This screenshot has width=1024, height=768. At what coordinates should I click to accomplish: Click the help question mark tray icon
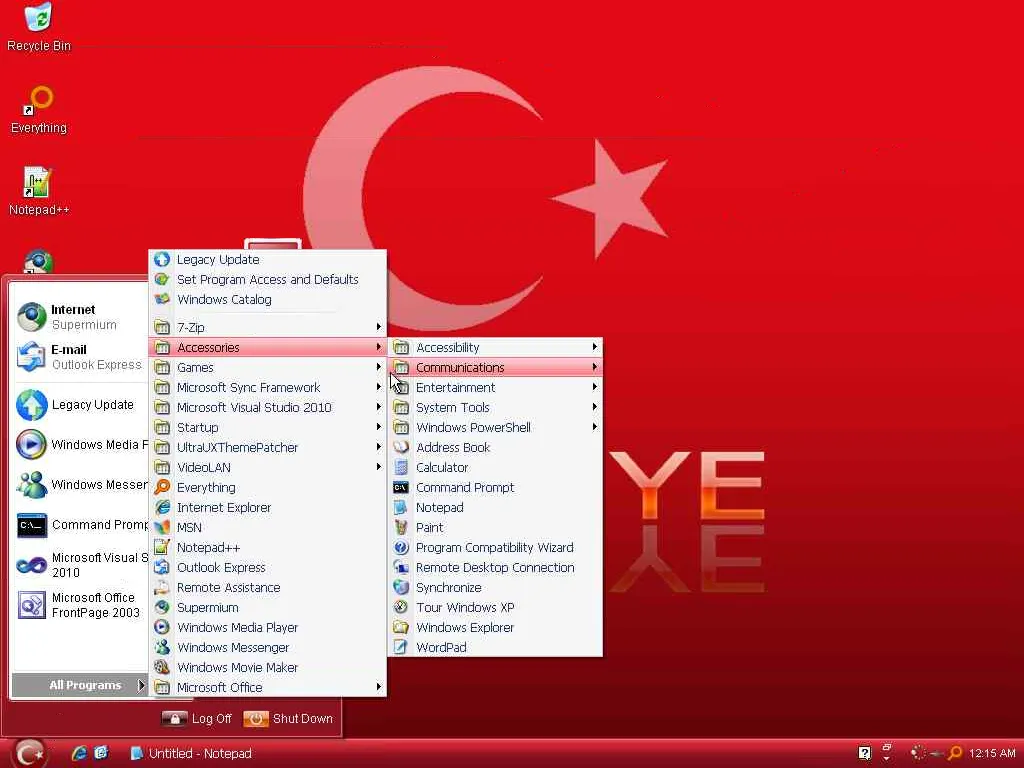point(864,753)
